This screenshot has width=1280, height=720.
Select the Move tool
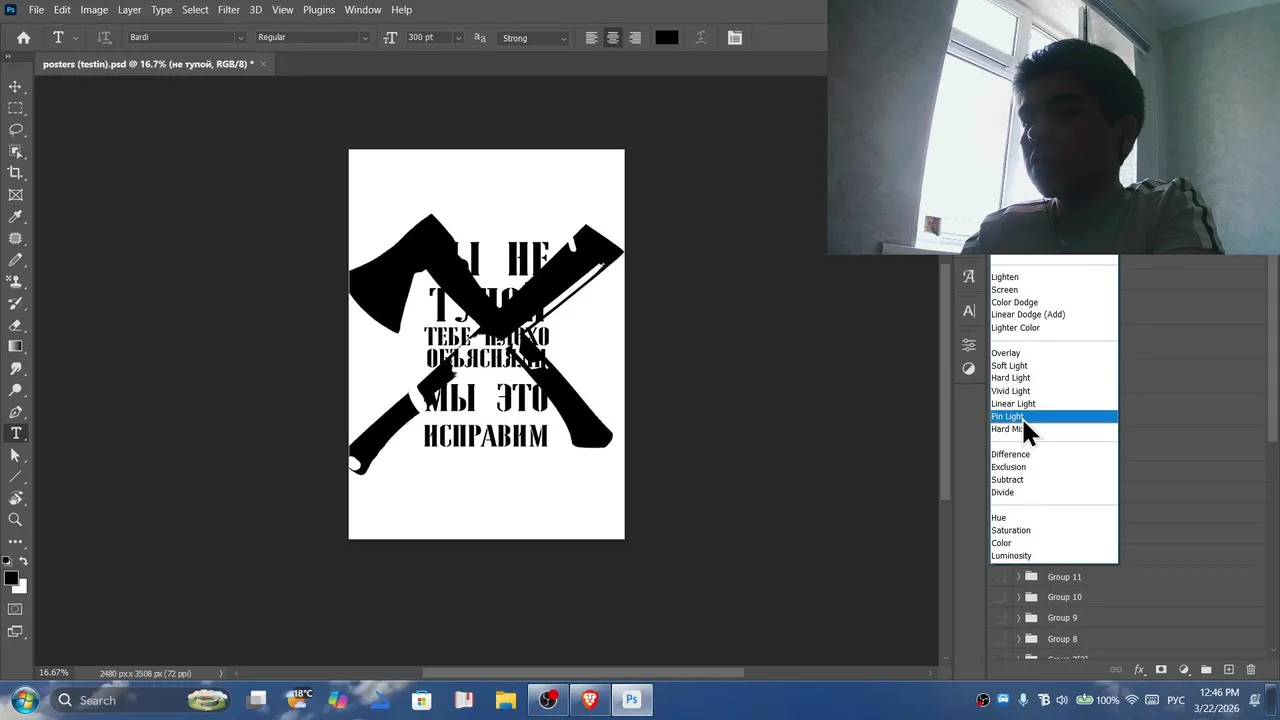pos(15,87)
